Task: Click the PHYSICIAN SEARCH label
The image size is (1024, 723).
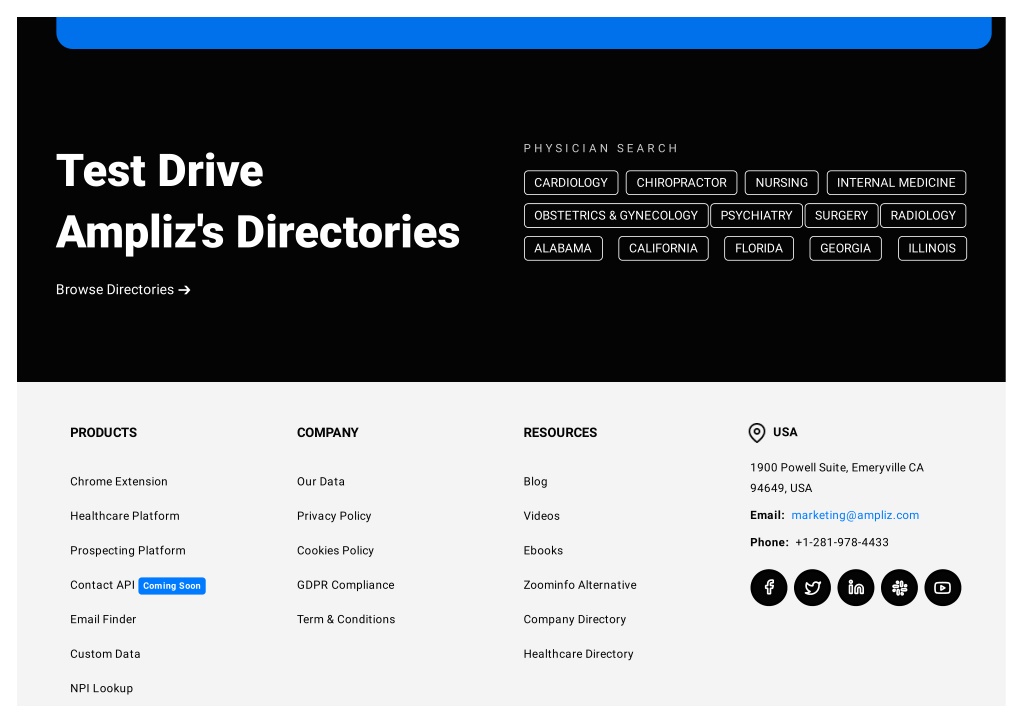Action: [601, 148]
